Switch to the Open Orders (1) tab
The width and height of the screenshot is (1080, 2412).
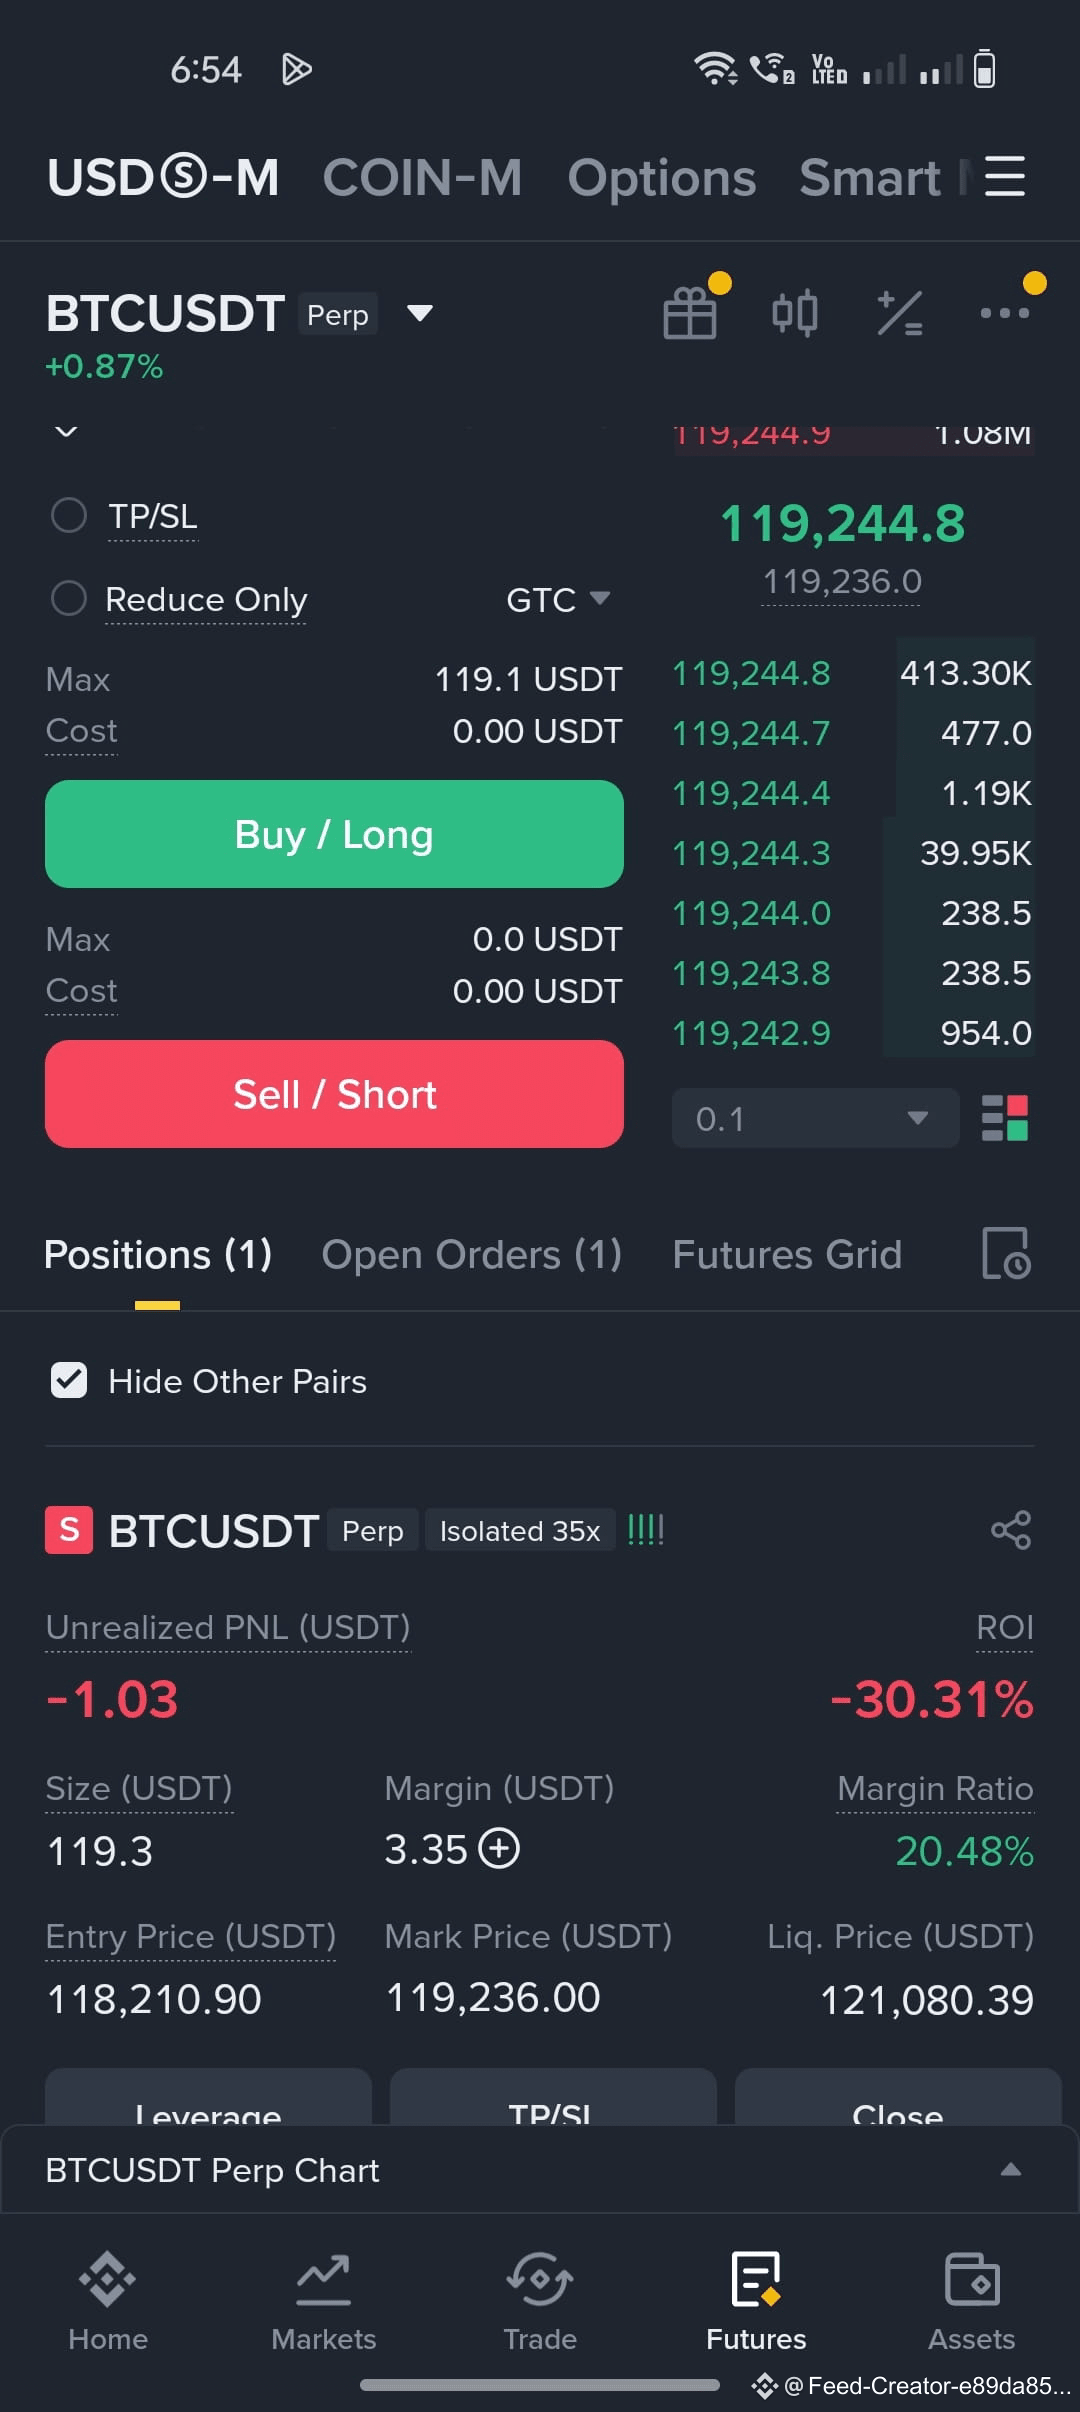point(471,1254)
